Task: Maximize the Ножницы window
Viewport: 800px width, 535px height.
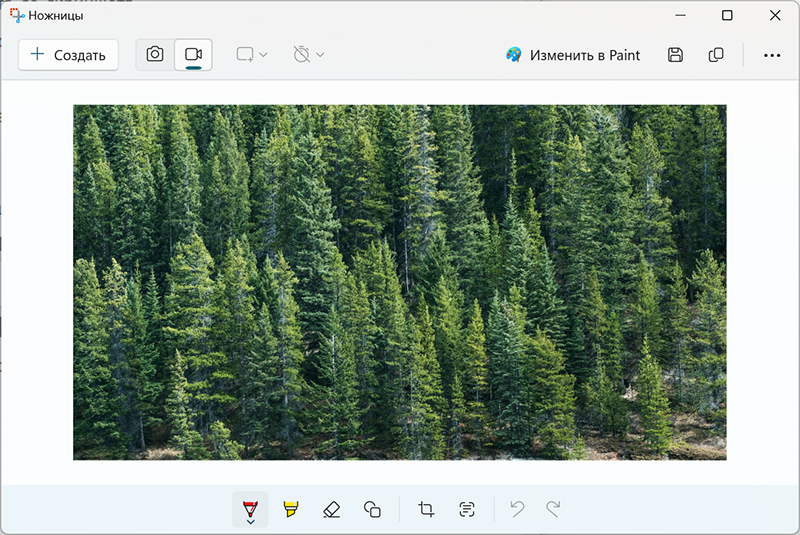Action: (x=727, y=15)
